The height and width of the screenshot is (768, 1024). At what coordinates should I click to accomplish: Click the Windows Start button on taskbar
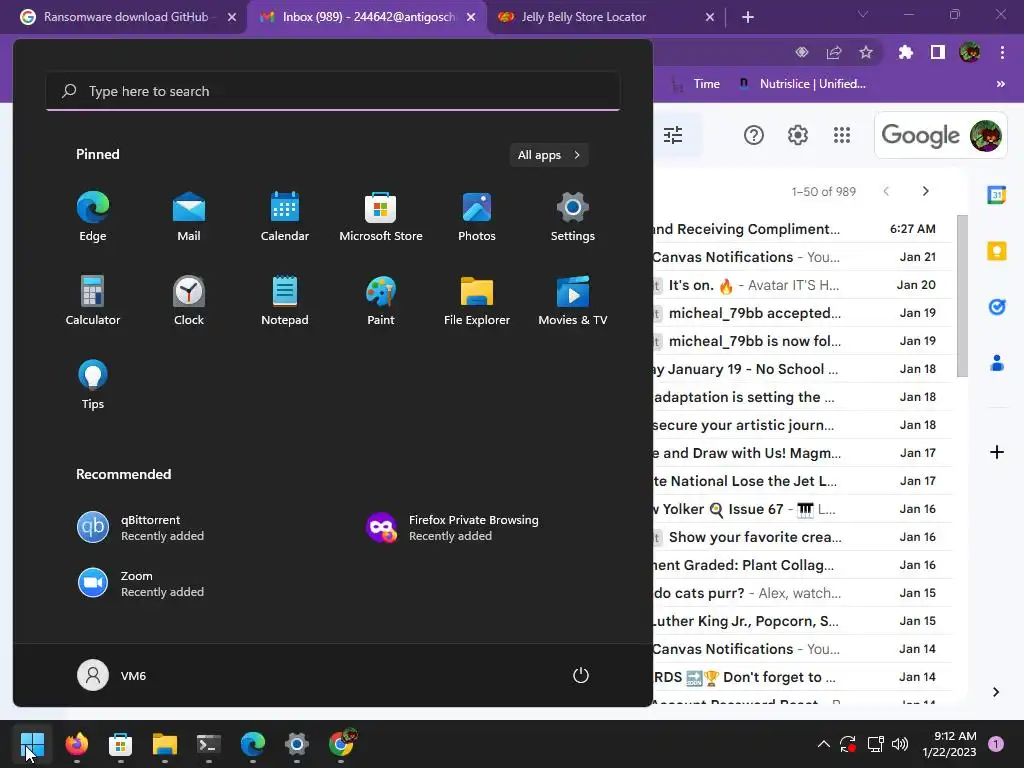[x=32, y=744]
